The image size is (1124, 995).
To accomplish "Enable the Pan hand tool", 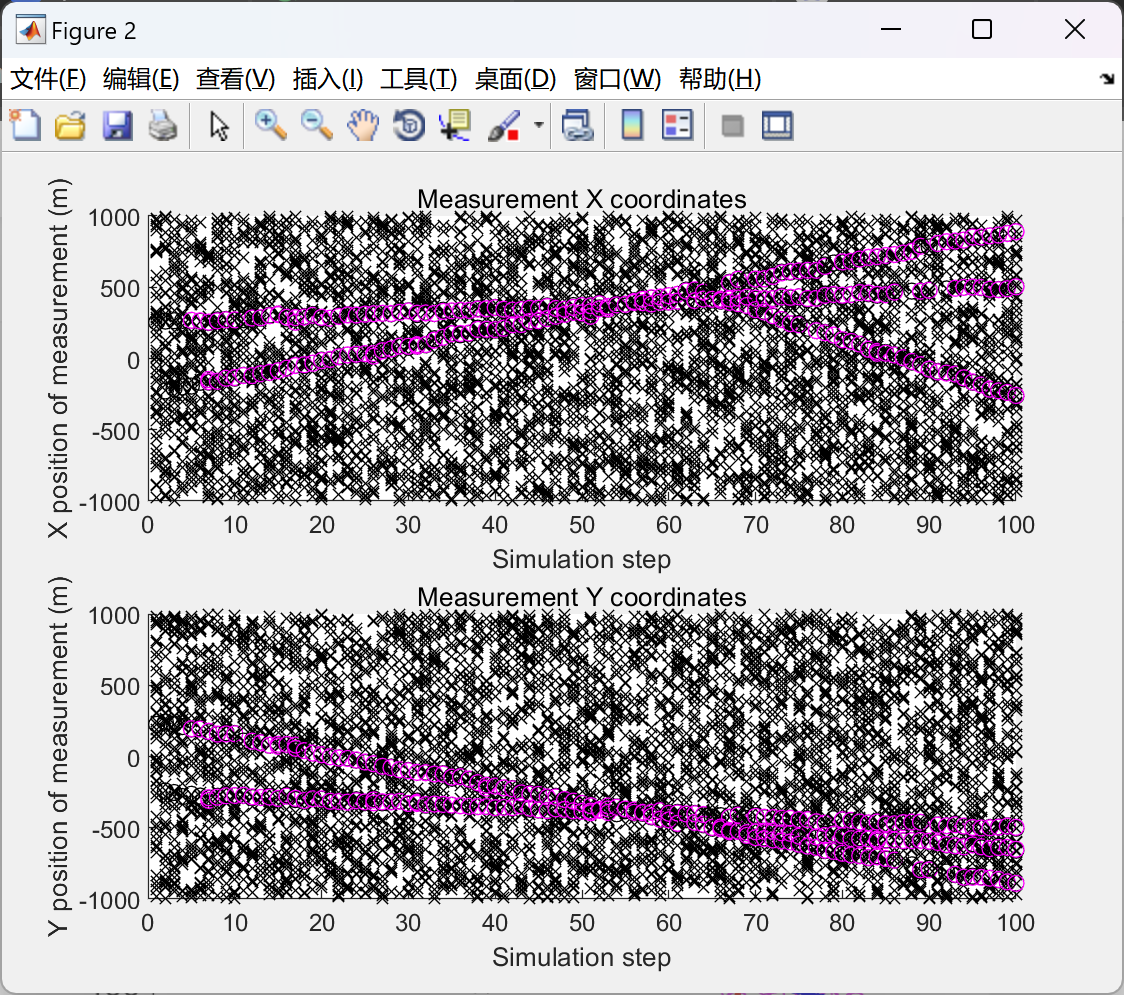I will (363, 125).
